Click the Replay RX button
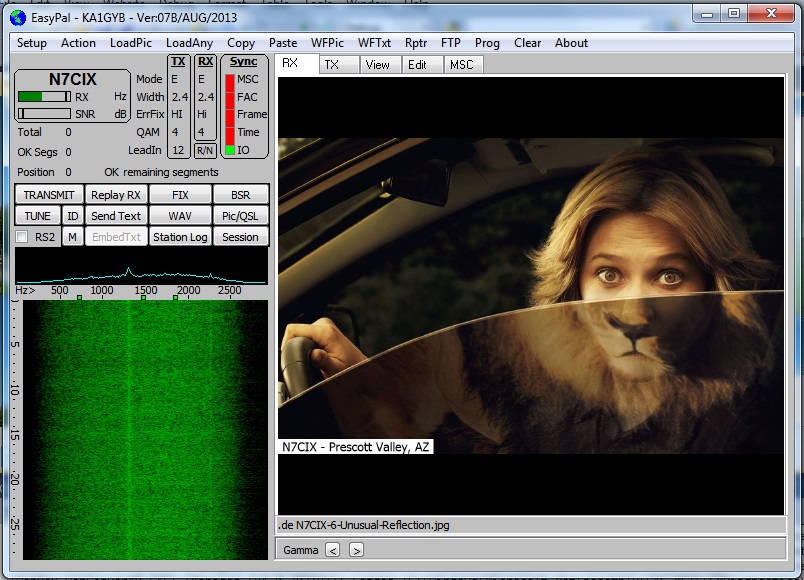The height and width of the screenshot is (580, 804). (x=115, y=195)
